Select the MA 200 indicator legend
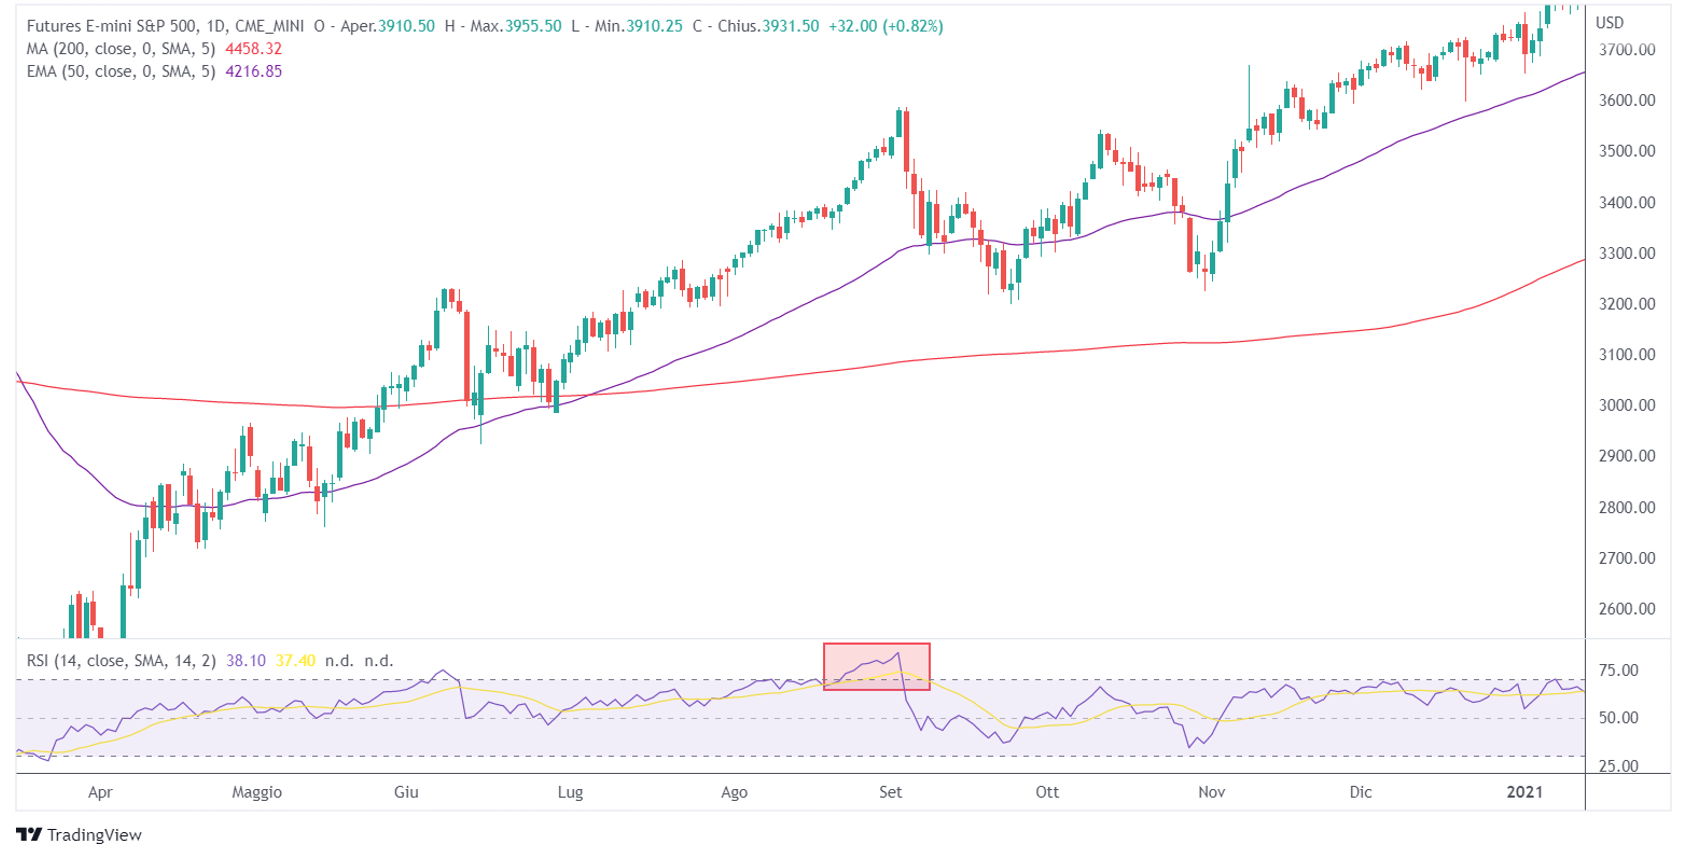Image resolution: width=1687 pixels, height=855 pixels. [120, 49]
